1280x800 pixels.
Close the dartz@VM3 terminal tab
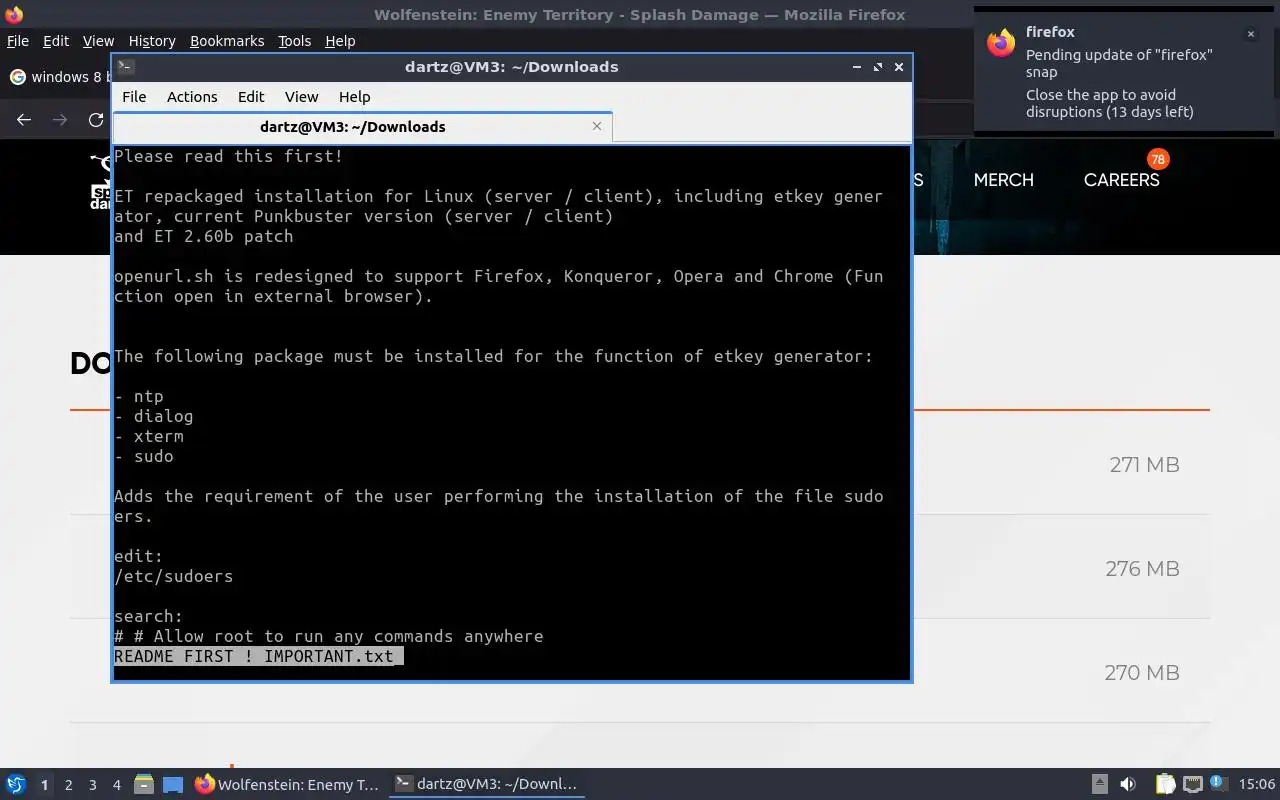[x=597, y=126]
